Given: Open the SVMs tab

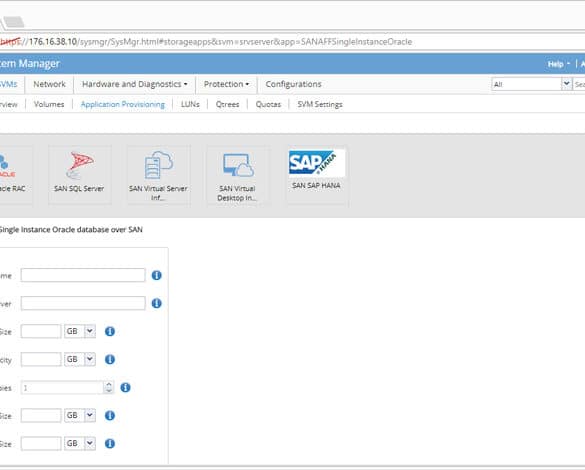Looking at the screenshot, I should (x=9, y=84).
